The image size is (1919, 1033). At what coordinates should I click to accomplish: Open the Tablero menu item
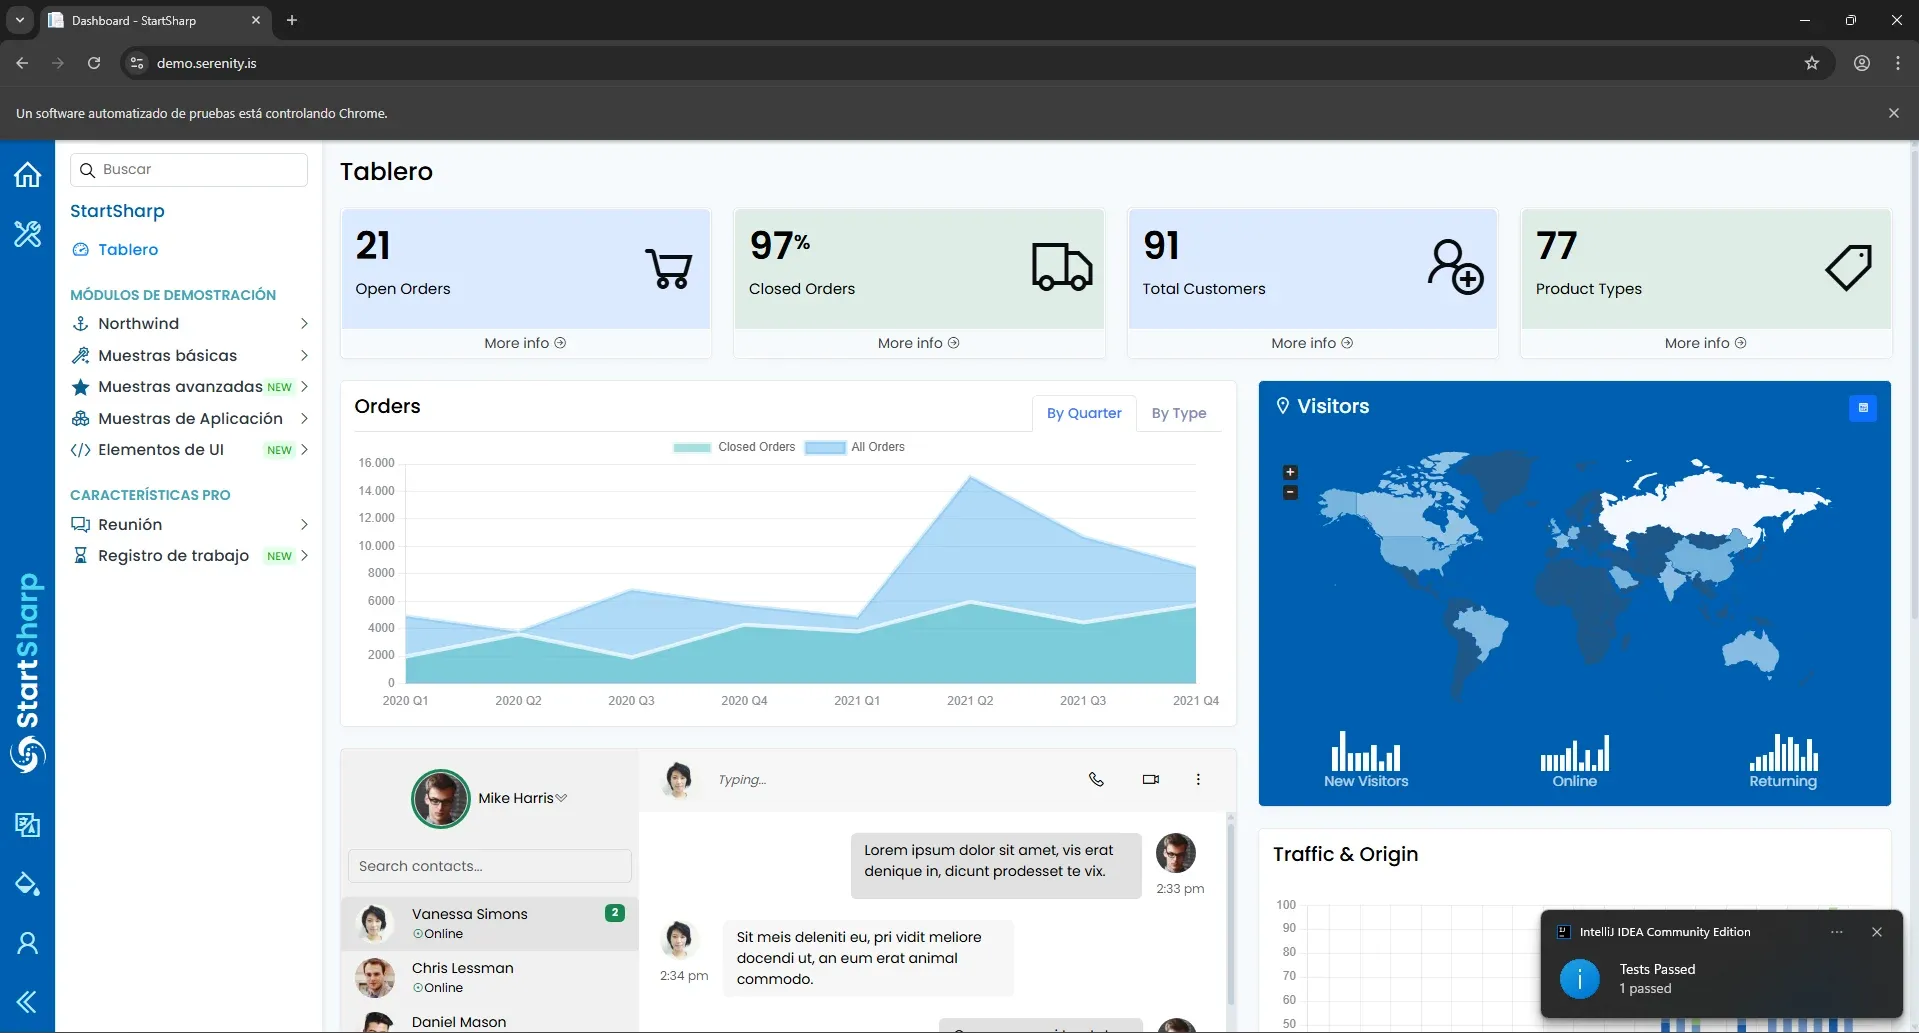point(129,249)
